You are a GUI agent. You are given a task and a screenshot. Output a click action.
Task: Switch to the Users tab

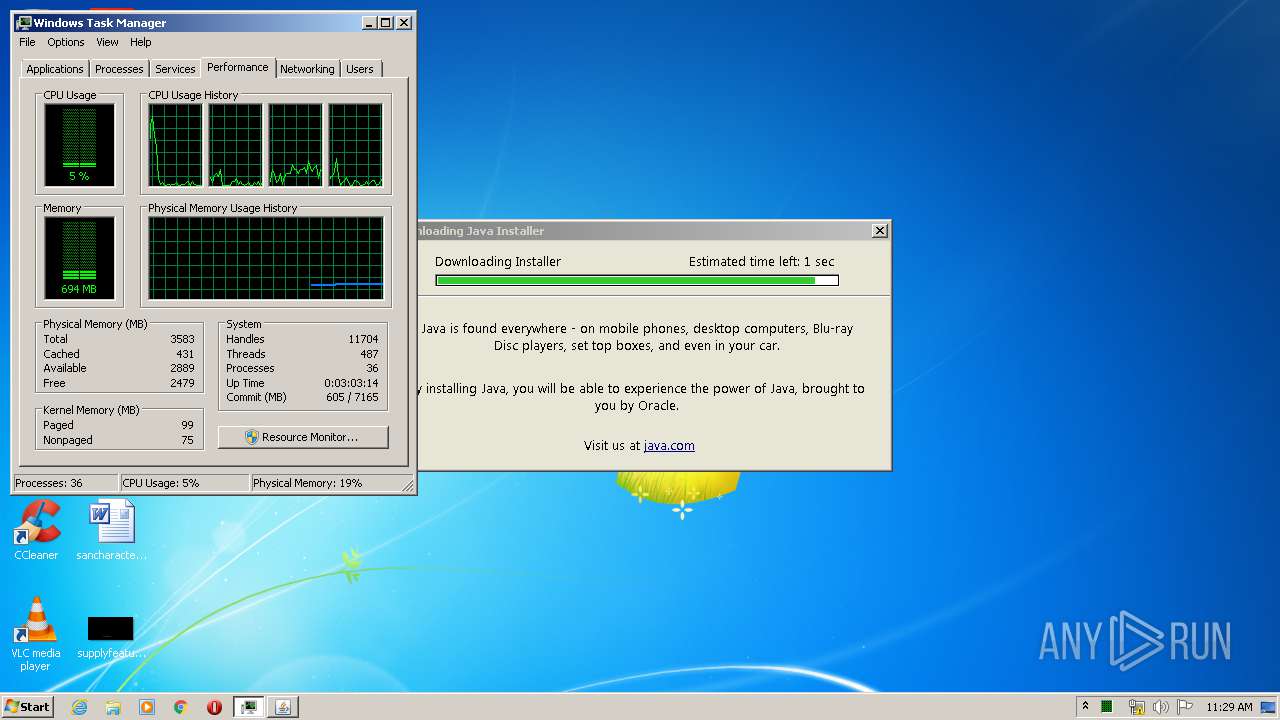(360, 69)
